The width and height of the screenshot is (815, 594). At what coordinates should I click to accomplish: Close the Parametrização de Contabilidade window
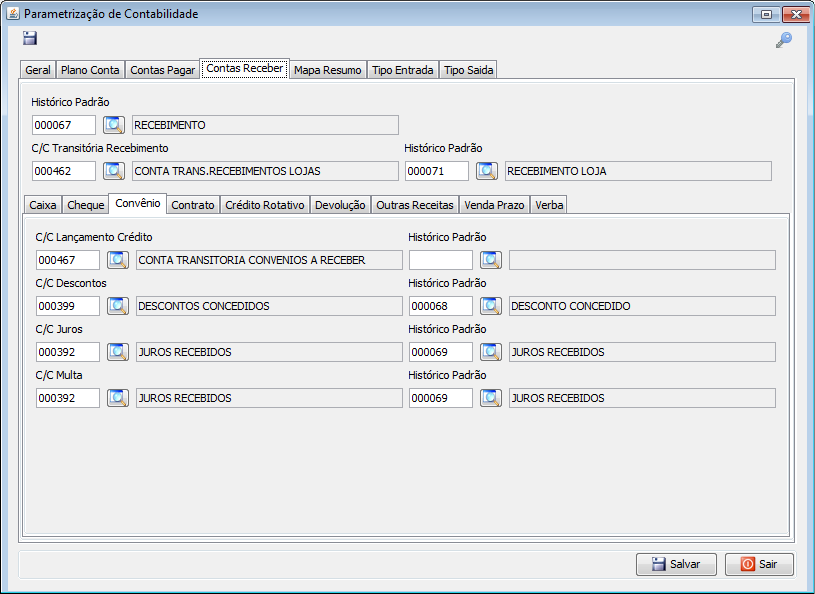(795, 14)
